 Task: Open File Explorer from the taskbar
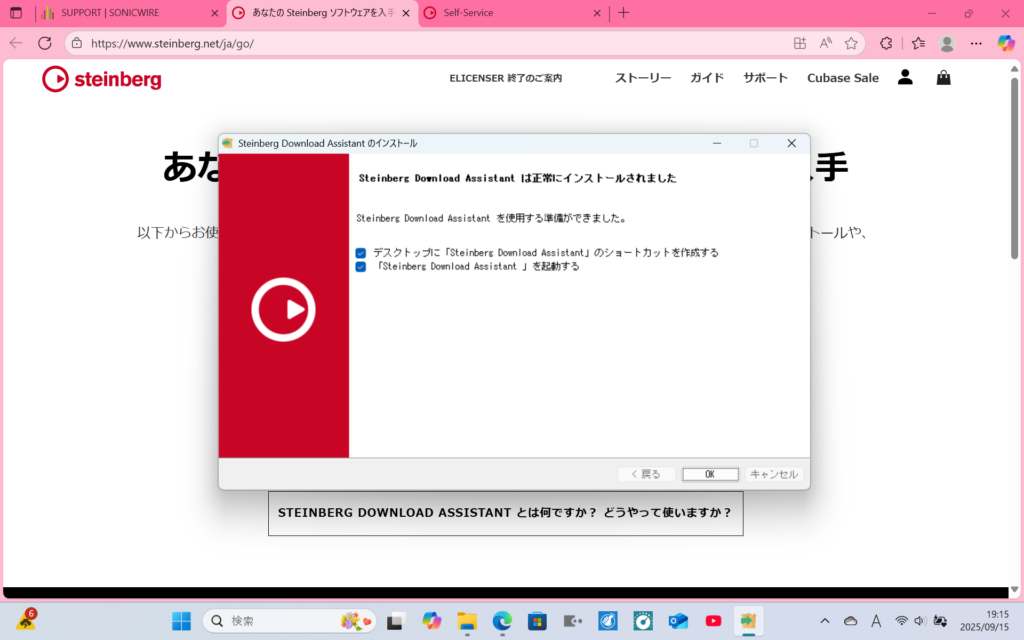point(467,621)
